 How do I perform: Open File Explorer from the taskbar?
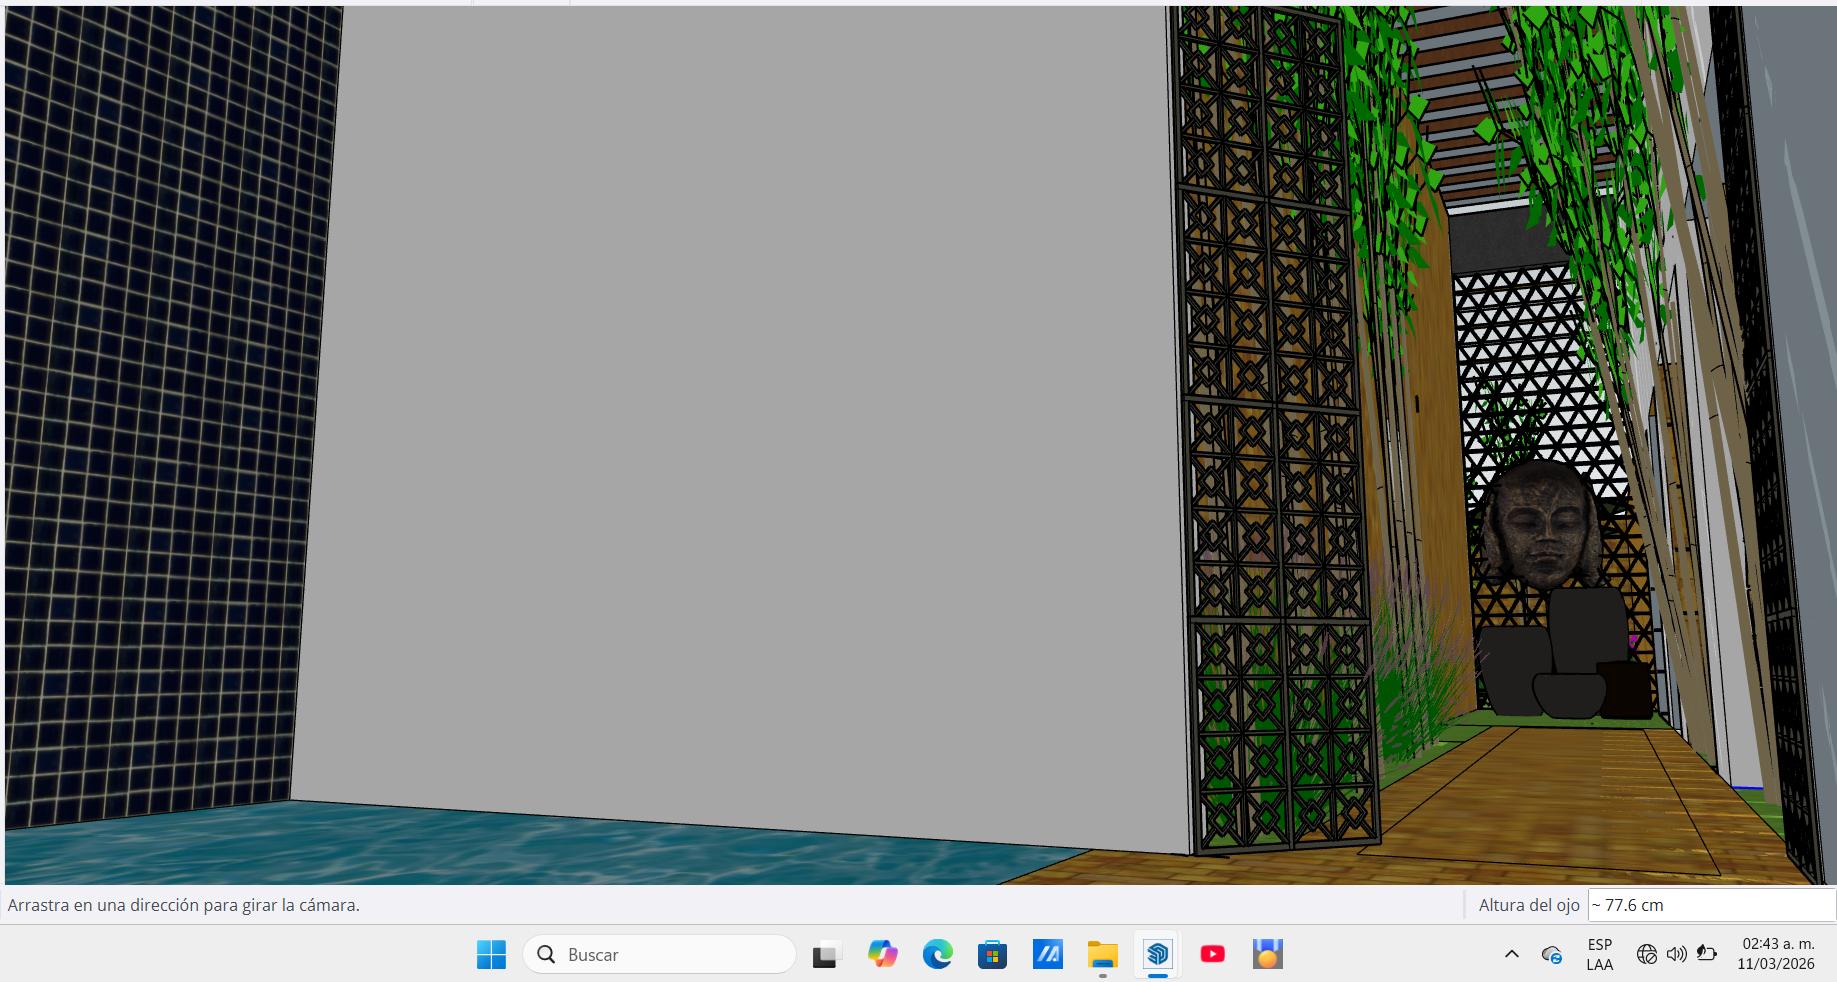coord(1102,955)
